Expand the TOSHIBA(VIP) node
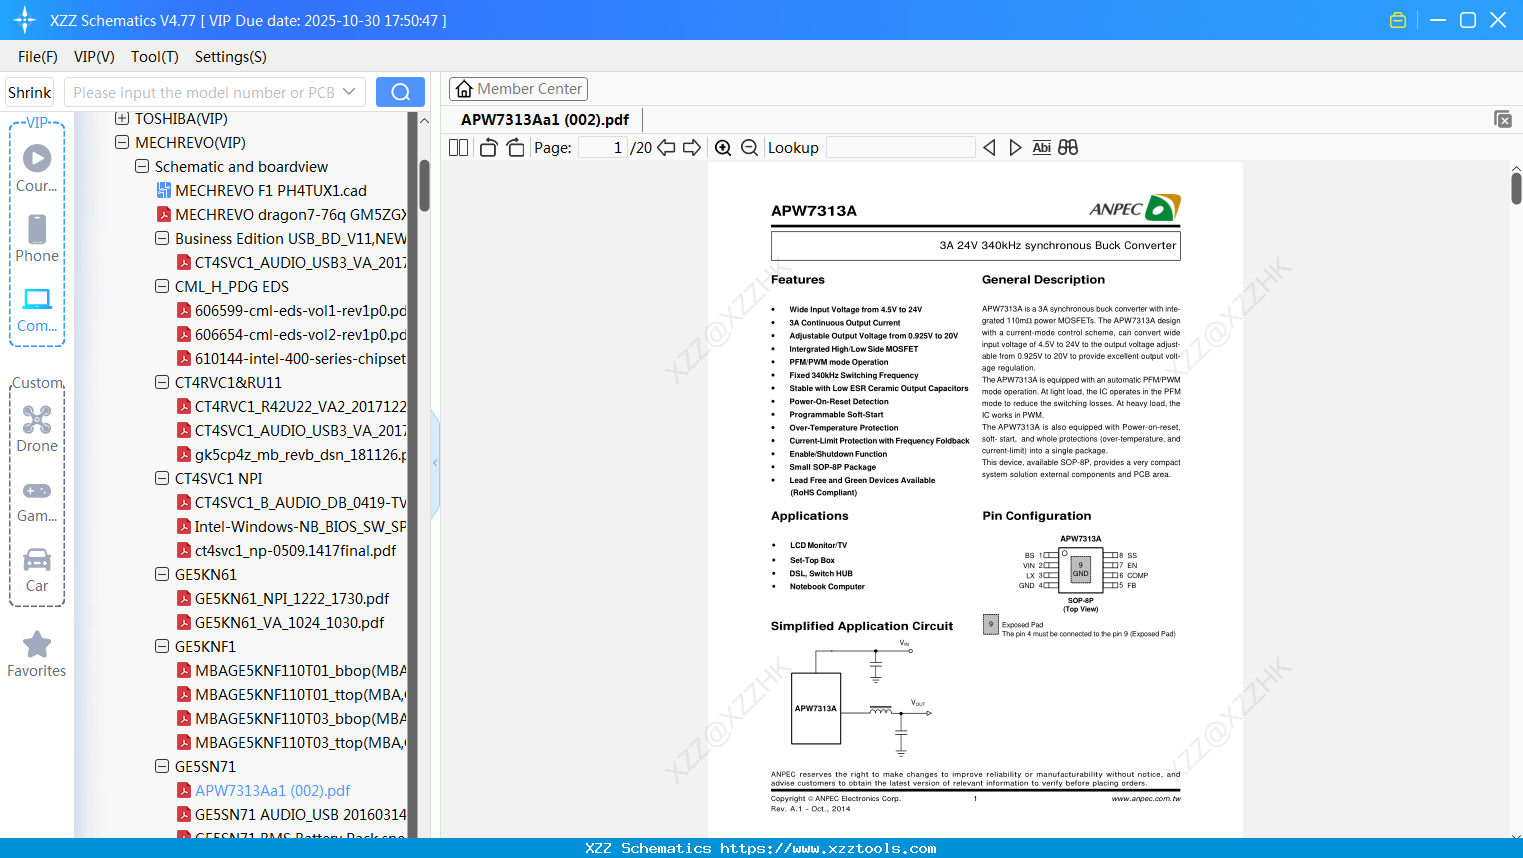Viewport: 1523px width, 858px height. (x=122, y=118)
